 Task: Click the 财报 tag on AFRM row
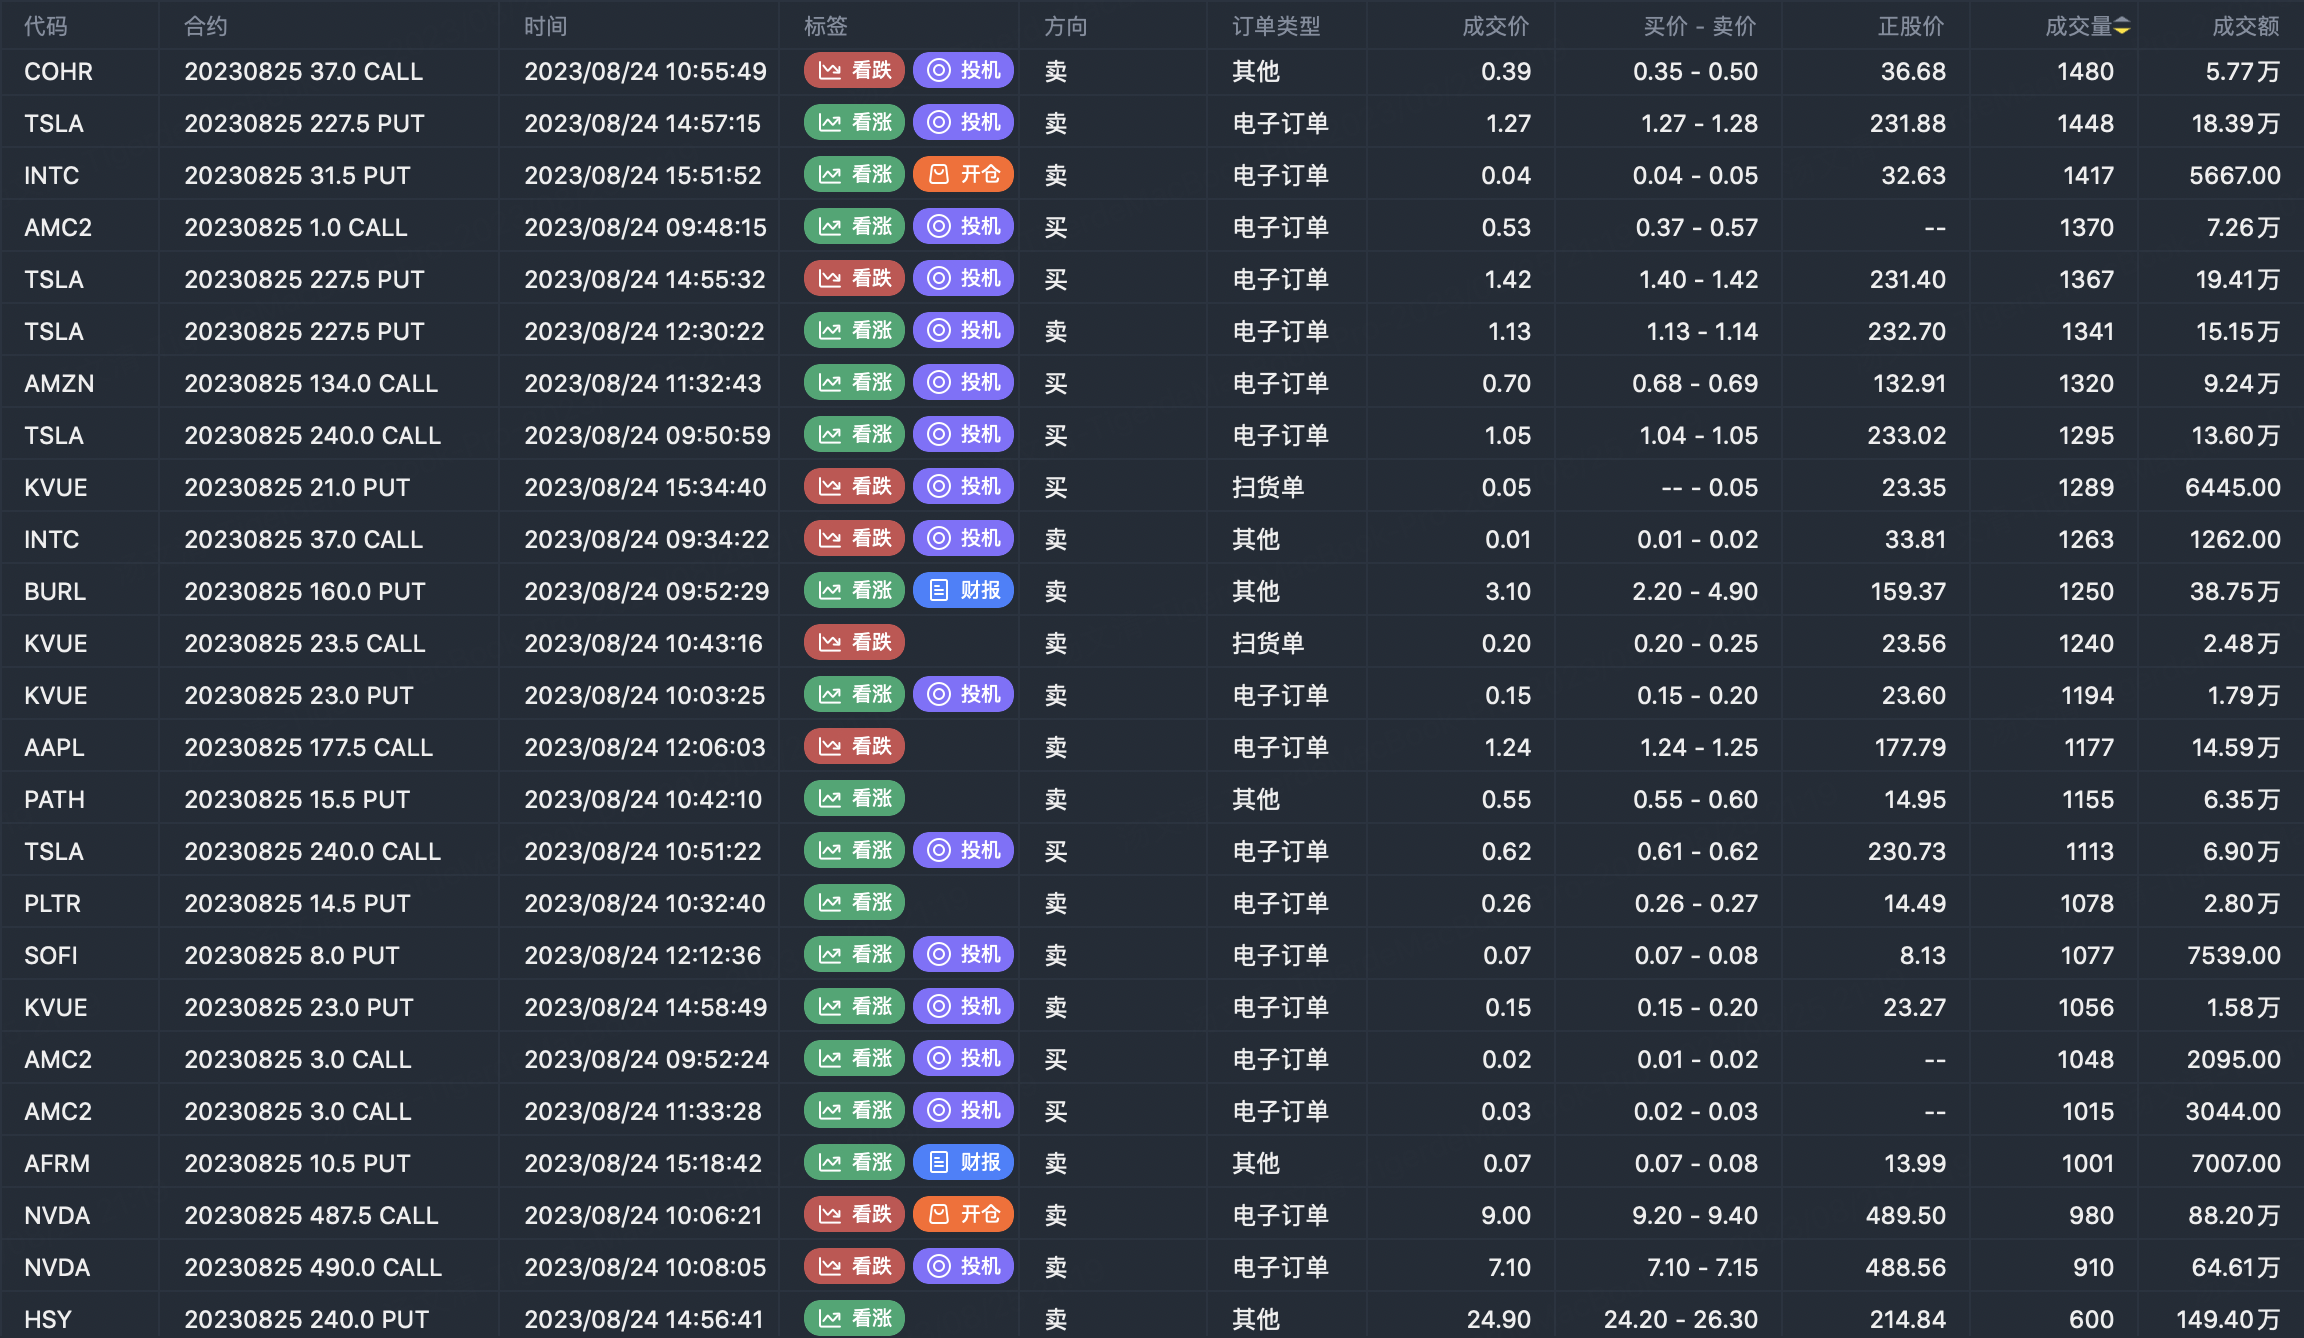pos(963,1163)
